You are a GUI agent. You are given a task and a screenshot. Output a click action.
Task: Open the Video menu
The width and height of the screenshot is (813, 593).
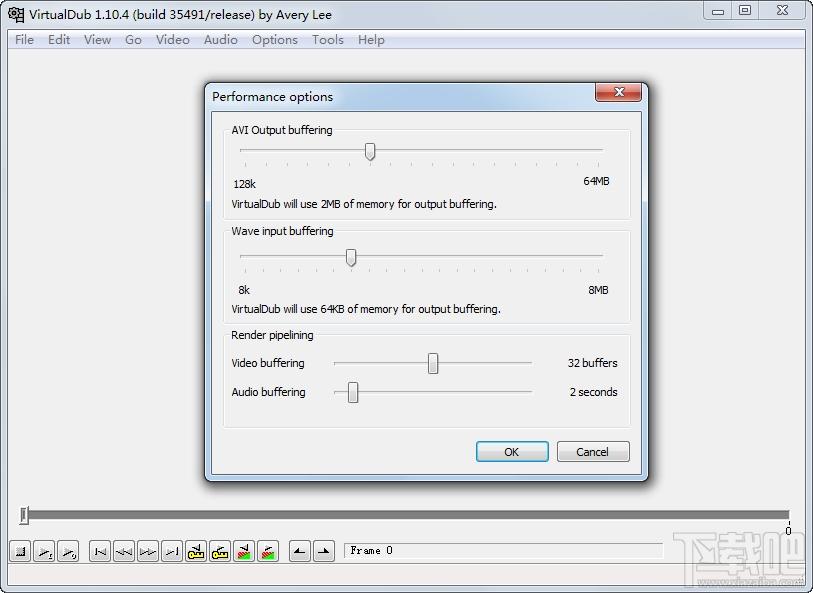(x=173, y=40)
